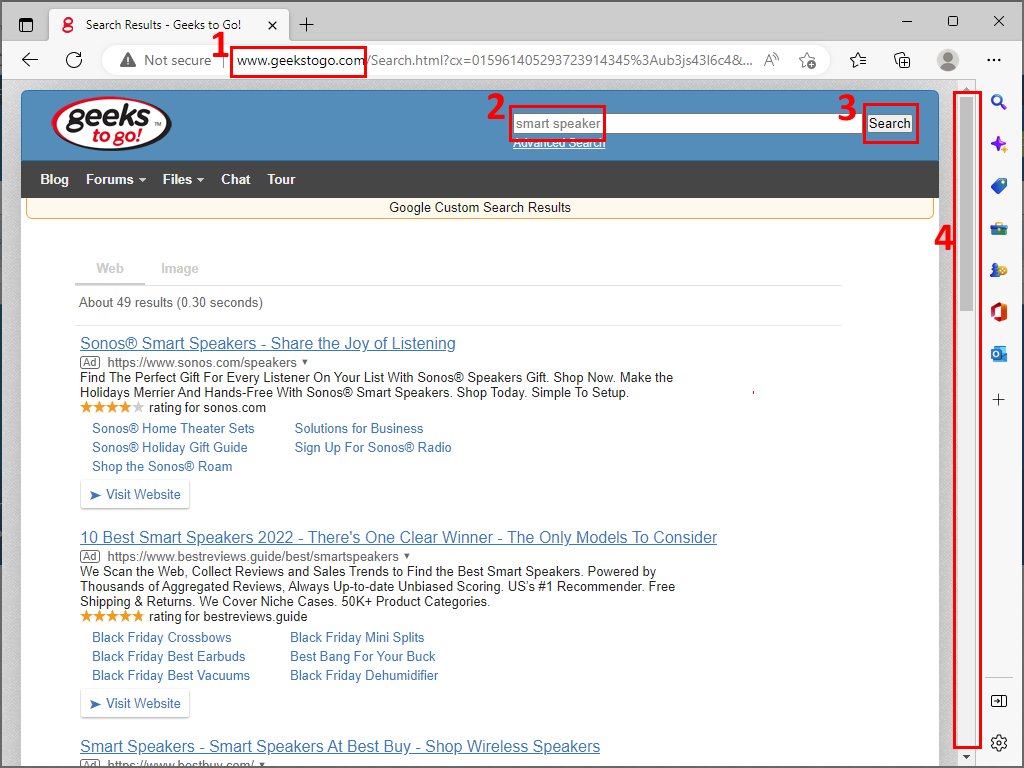Open the Advanced Search link
This screenshot has width=1024, height=768.
point(559,143)
